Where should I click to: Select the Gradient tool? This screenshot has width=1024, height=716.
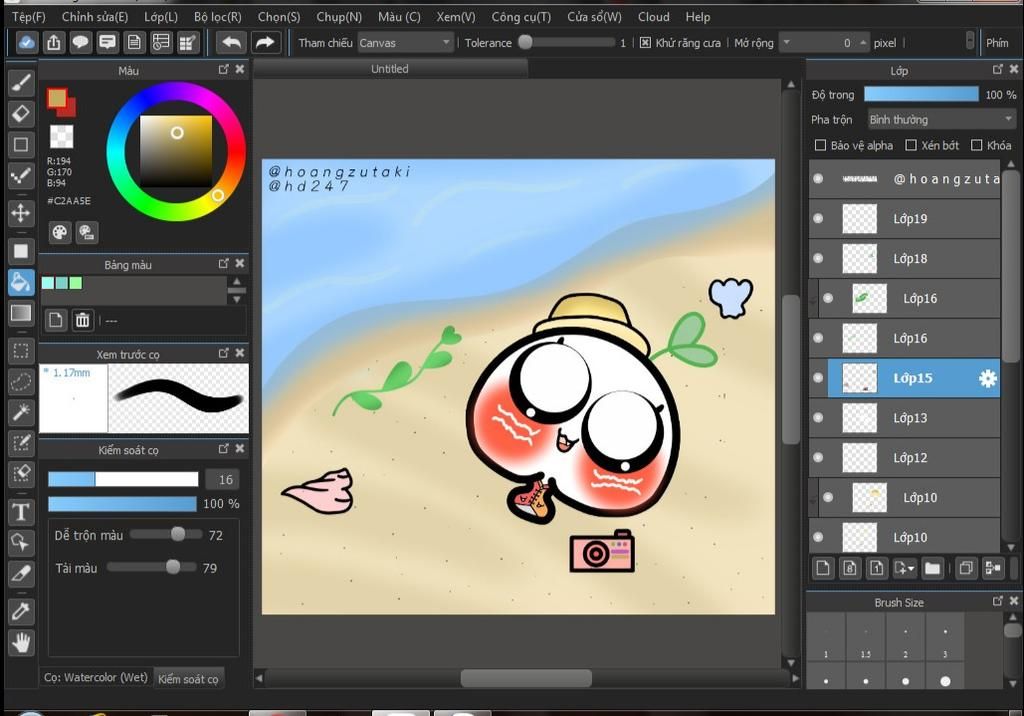pyautogui.click(x=21, y=313)
